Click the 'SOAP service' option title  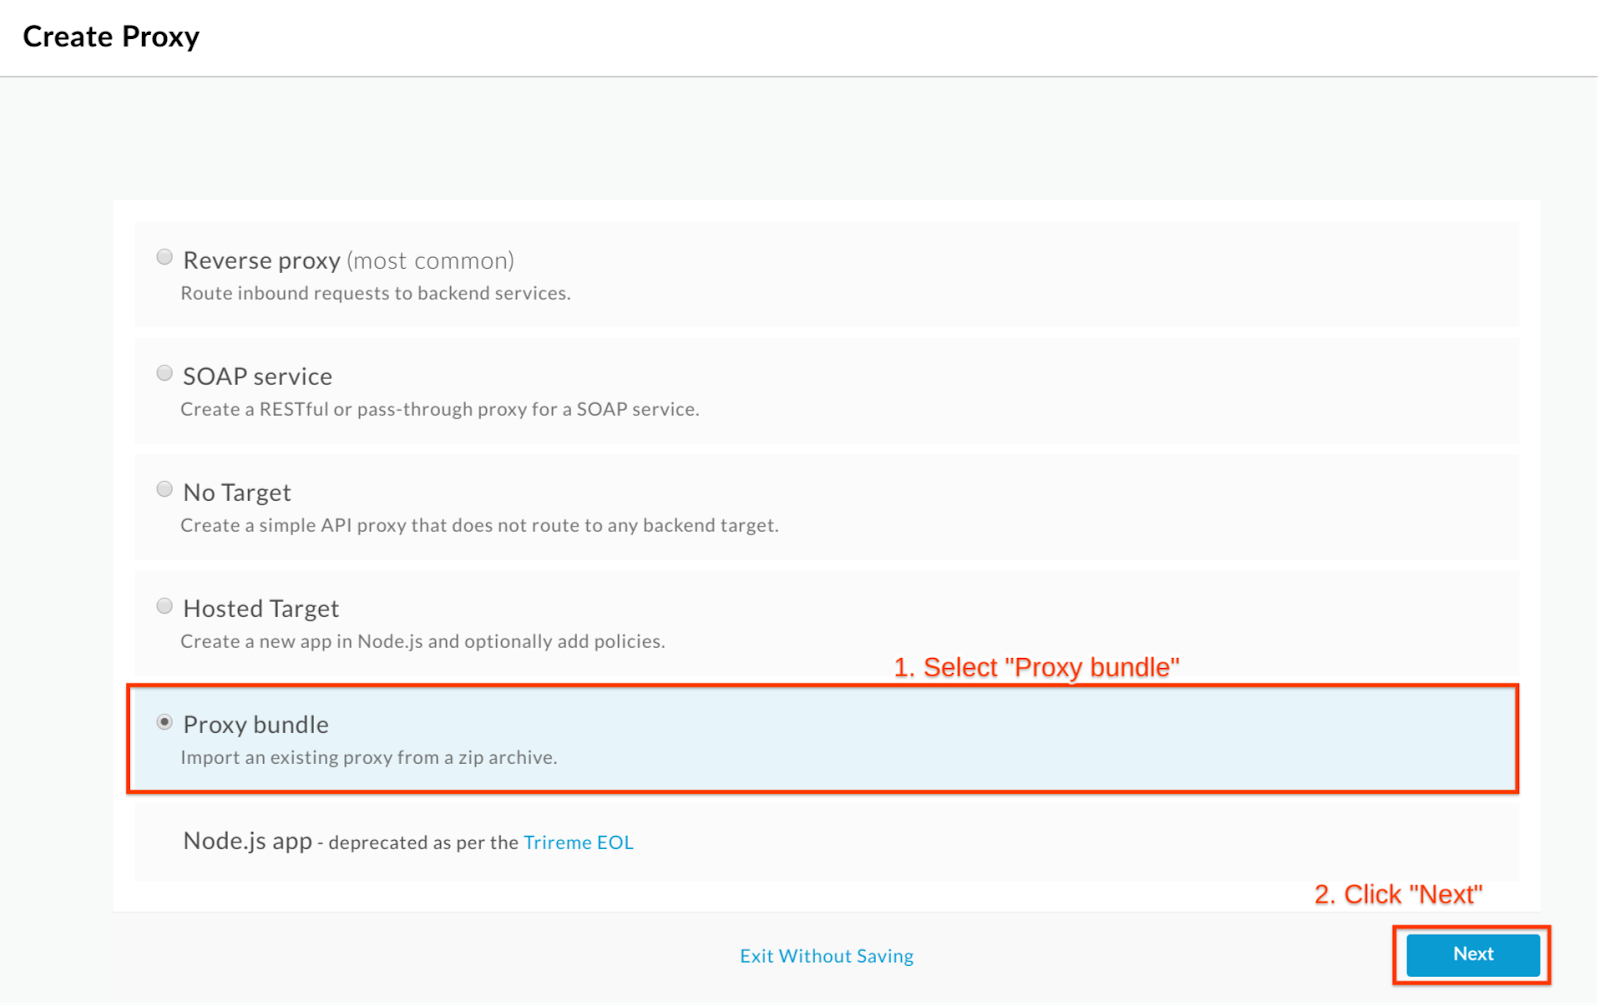point(257,376)
